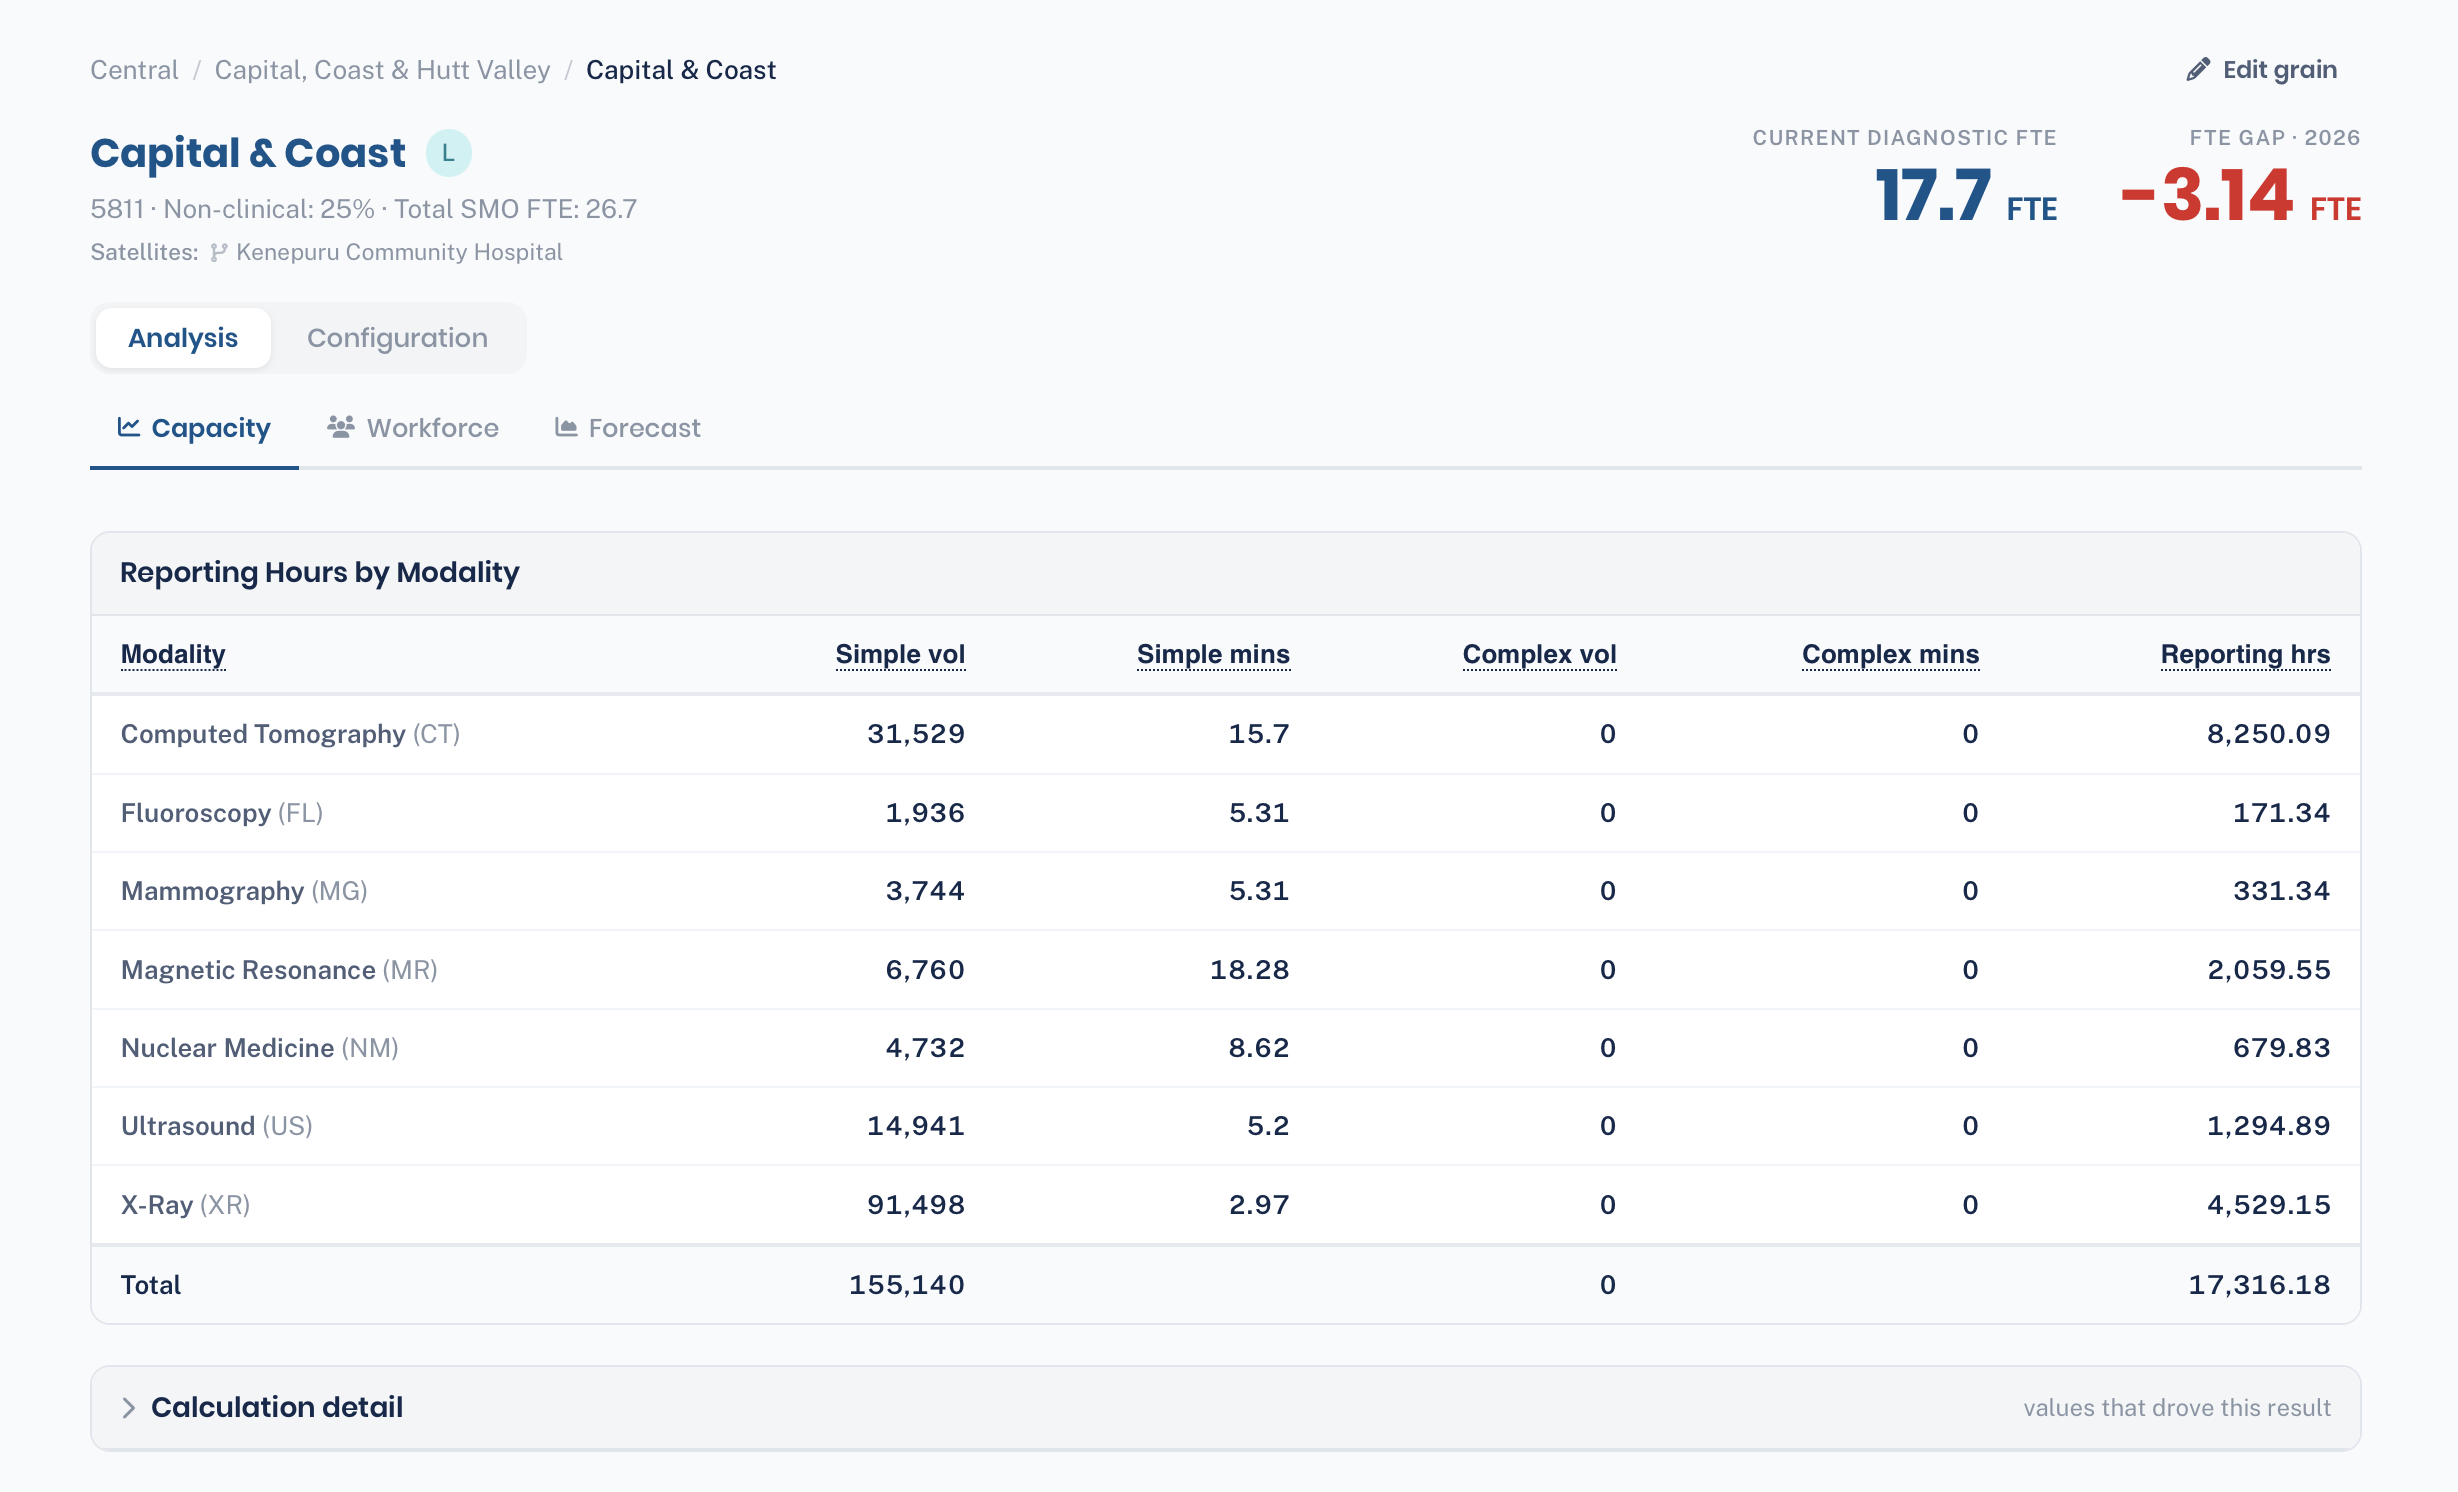The width and height of the screenshot is (2458, 1492).
Task: Select the Capacity sub-tab
Action: (194, 428)
